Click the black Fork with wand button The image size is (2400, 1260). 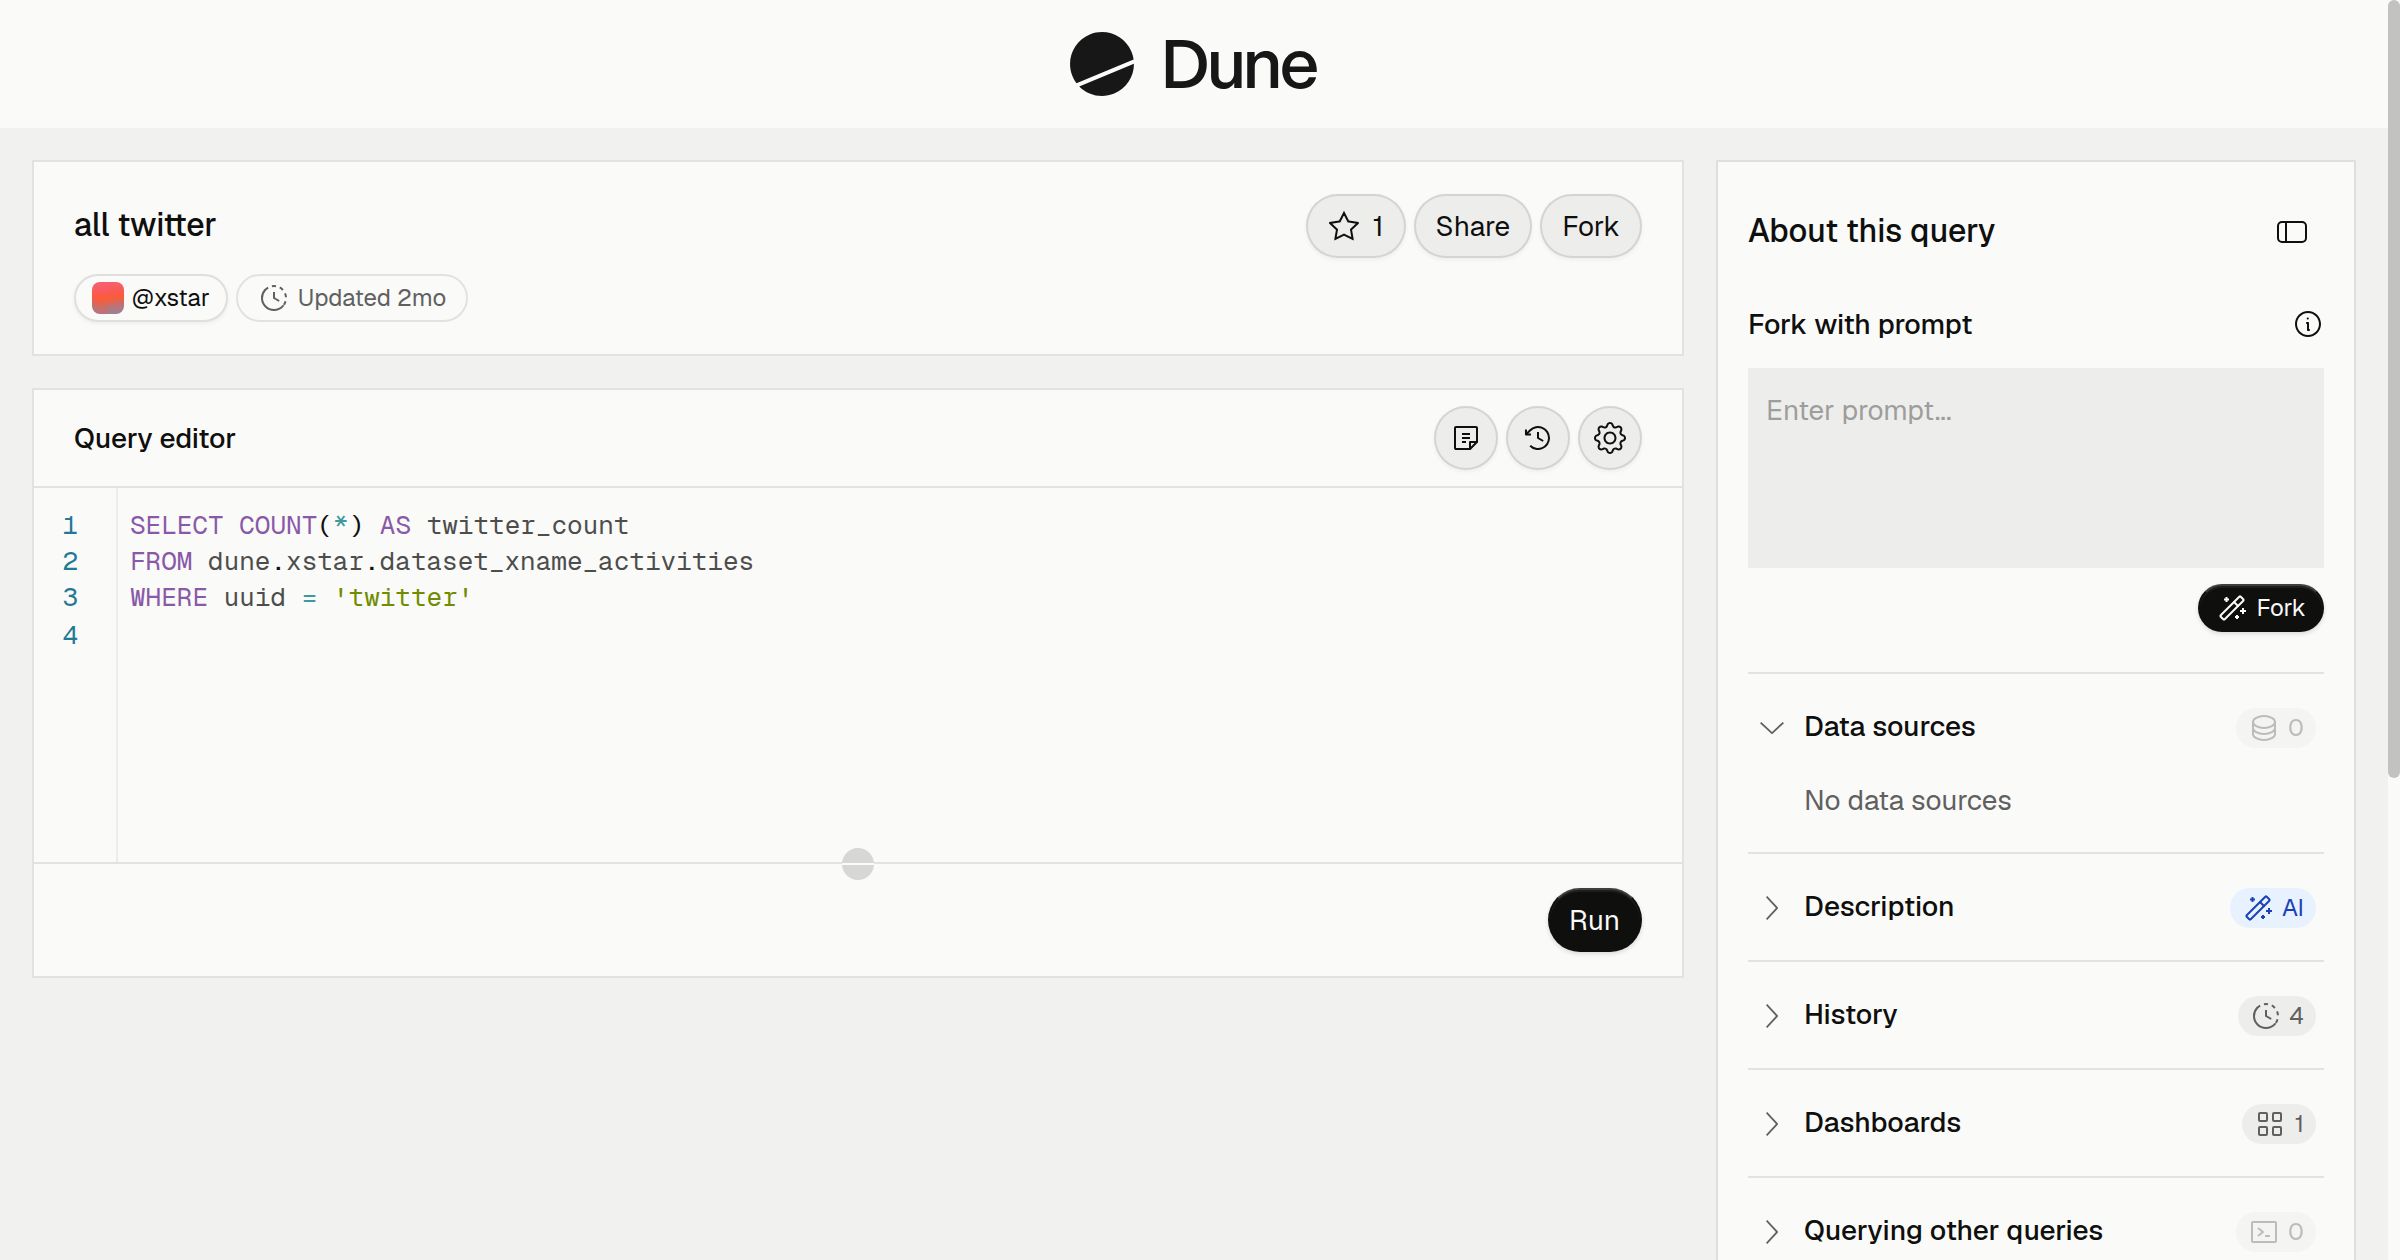(x=2260, y=608)
